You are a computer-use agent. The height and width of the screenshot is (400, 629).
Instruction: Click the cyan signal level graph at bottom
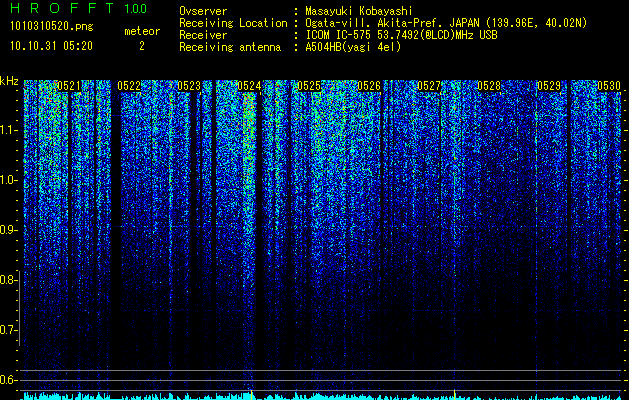[323, 396]
